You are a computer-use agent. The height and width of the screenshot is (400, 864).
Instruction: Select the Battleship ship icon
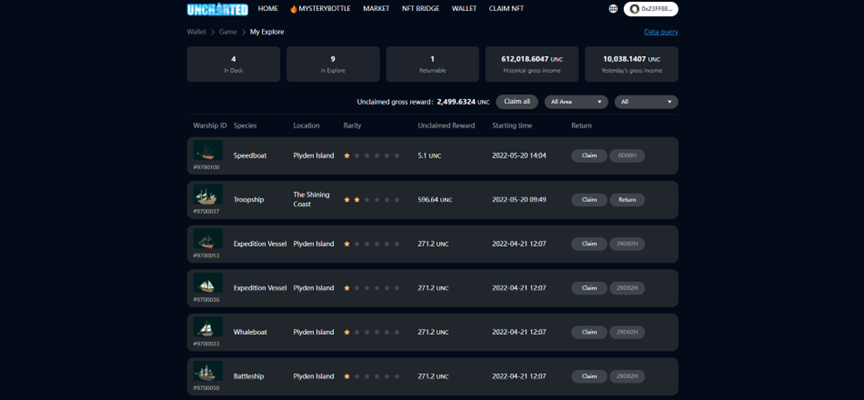pyautogui.click(x=208, y=372)
